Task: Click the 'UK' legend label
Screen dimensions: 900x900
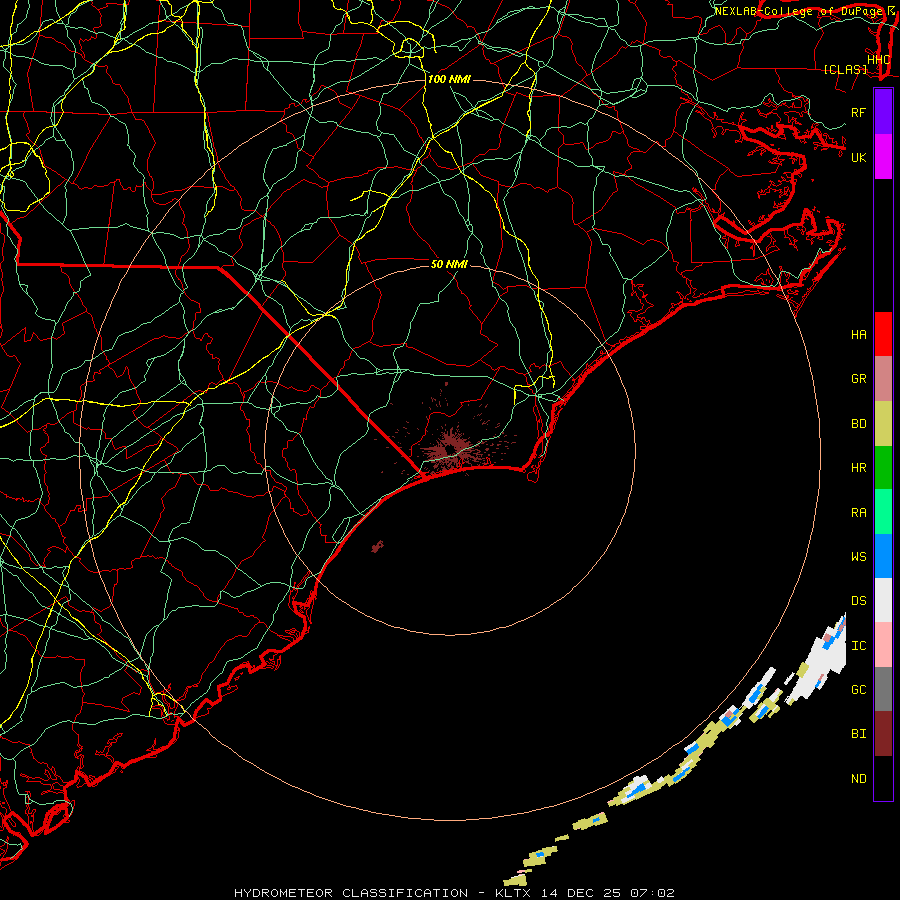Action: pos(858,157)
